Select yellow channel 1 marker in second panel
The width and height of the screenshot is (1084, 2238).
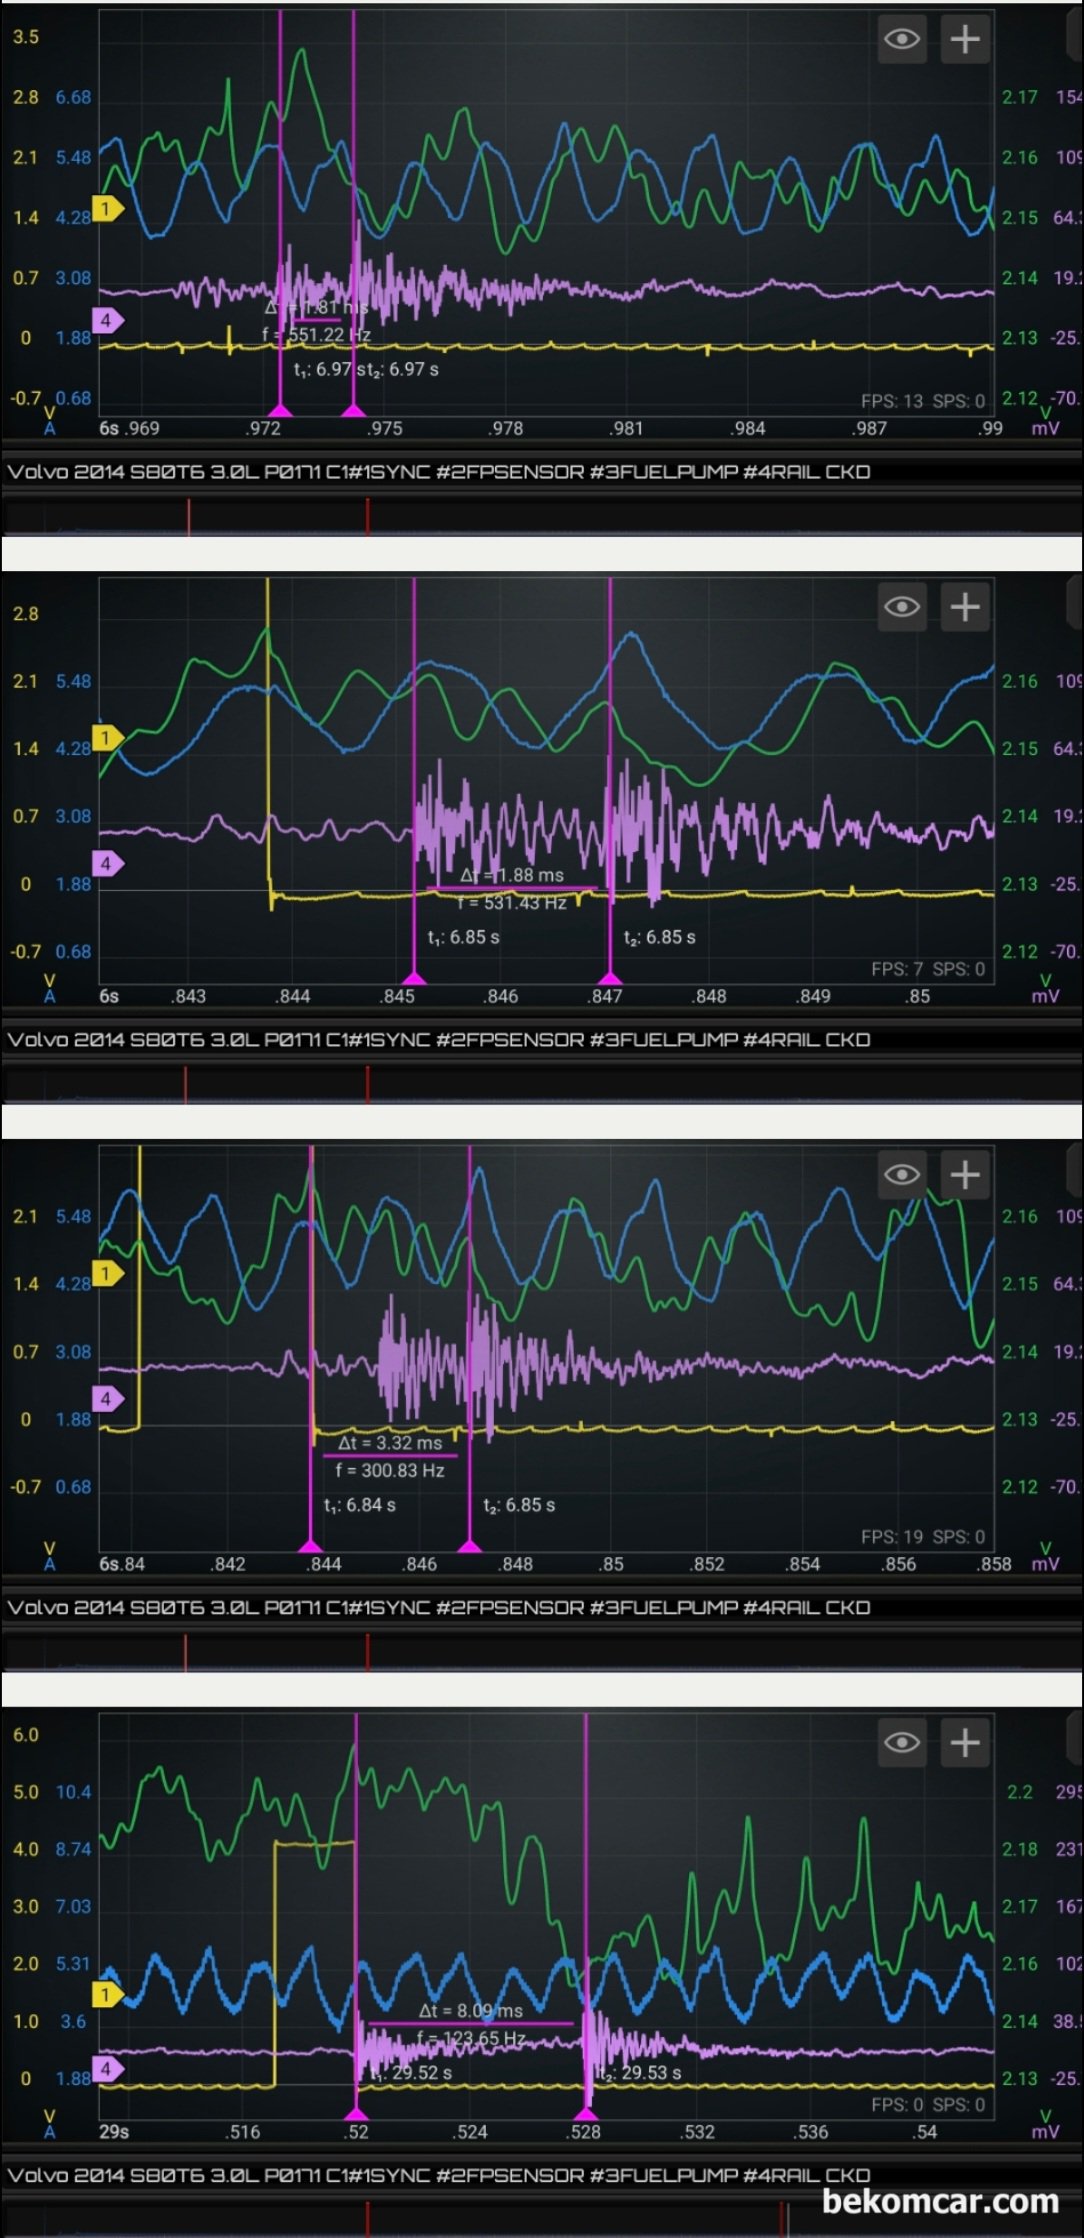(107, 738)
